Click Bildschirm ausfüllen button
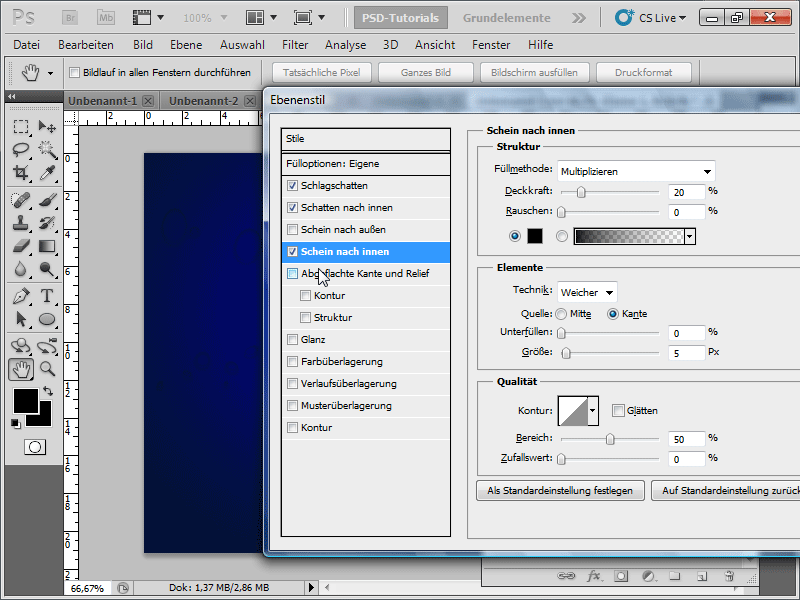Viewport: 800px width, 600px height. tap(534, 72)
